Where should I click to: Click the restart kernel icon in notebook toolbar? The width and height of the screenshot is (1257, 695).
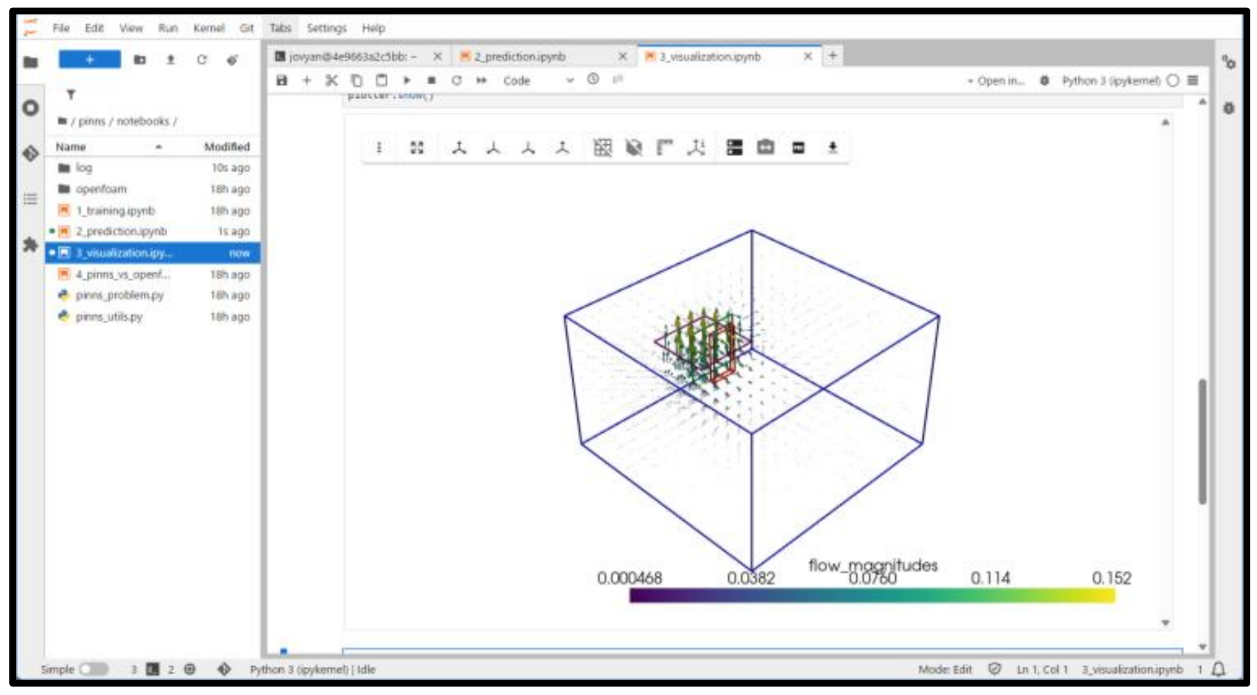[456, 81]
